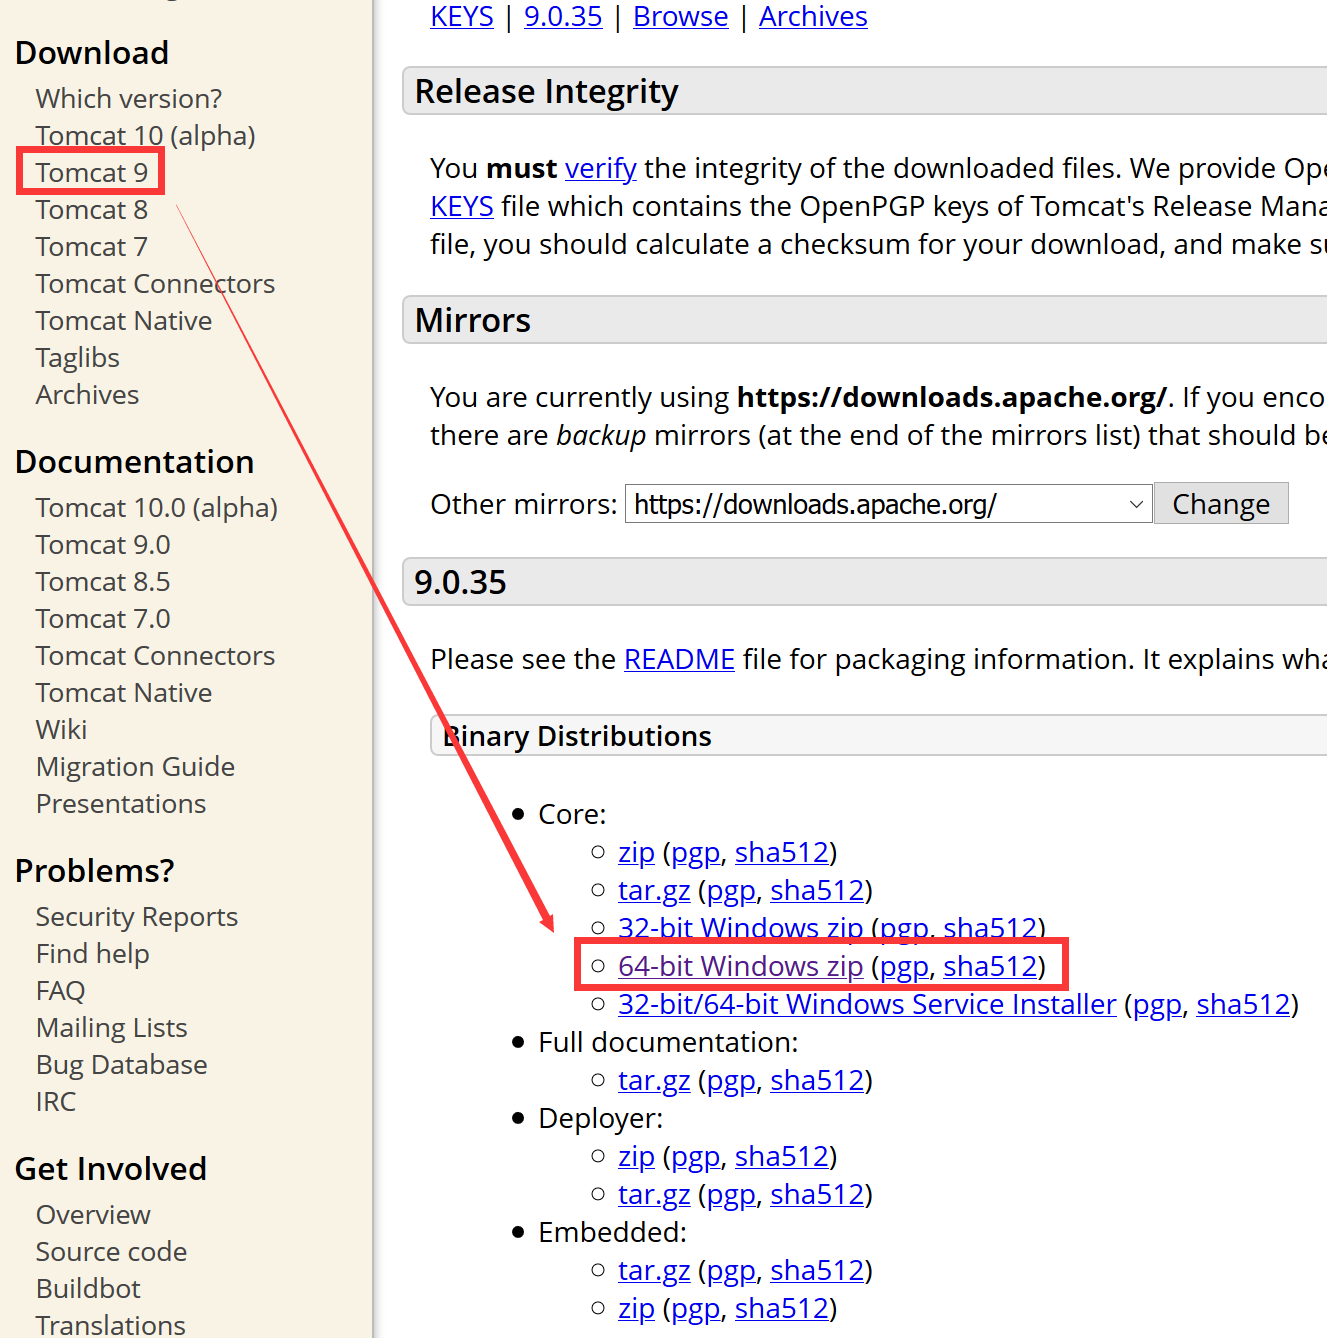Download the 64-bit Windows zip Core distribution
Image resolution: width=1327 pixels, height=1338 pixels.
(x=740, y=966)
